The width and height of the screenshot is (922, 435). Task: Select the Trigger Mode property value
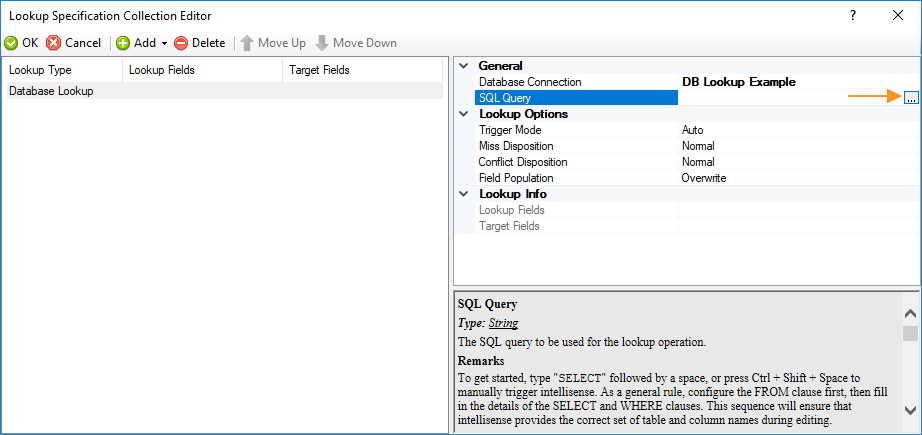(x=790, y=130)
